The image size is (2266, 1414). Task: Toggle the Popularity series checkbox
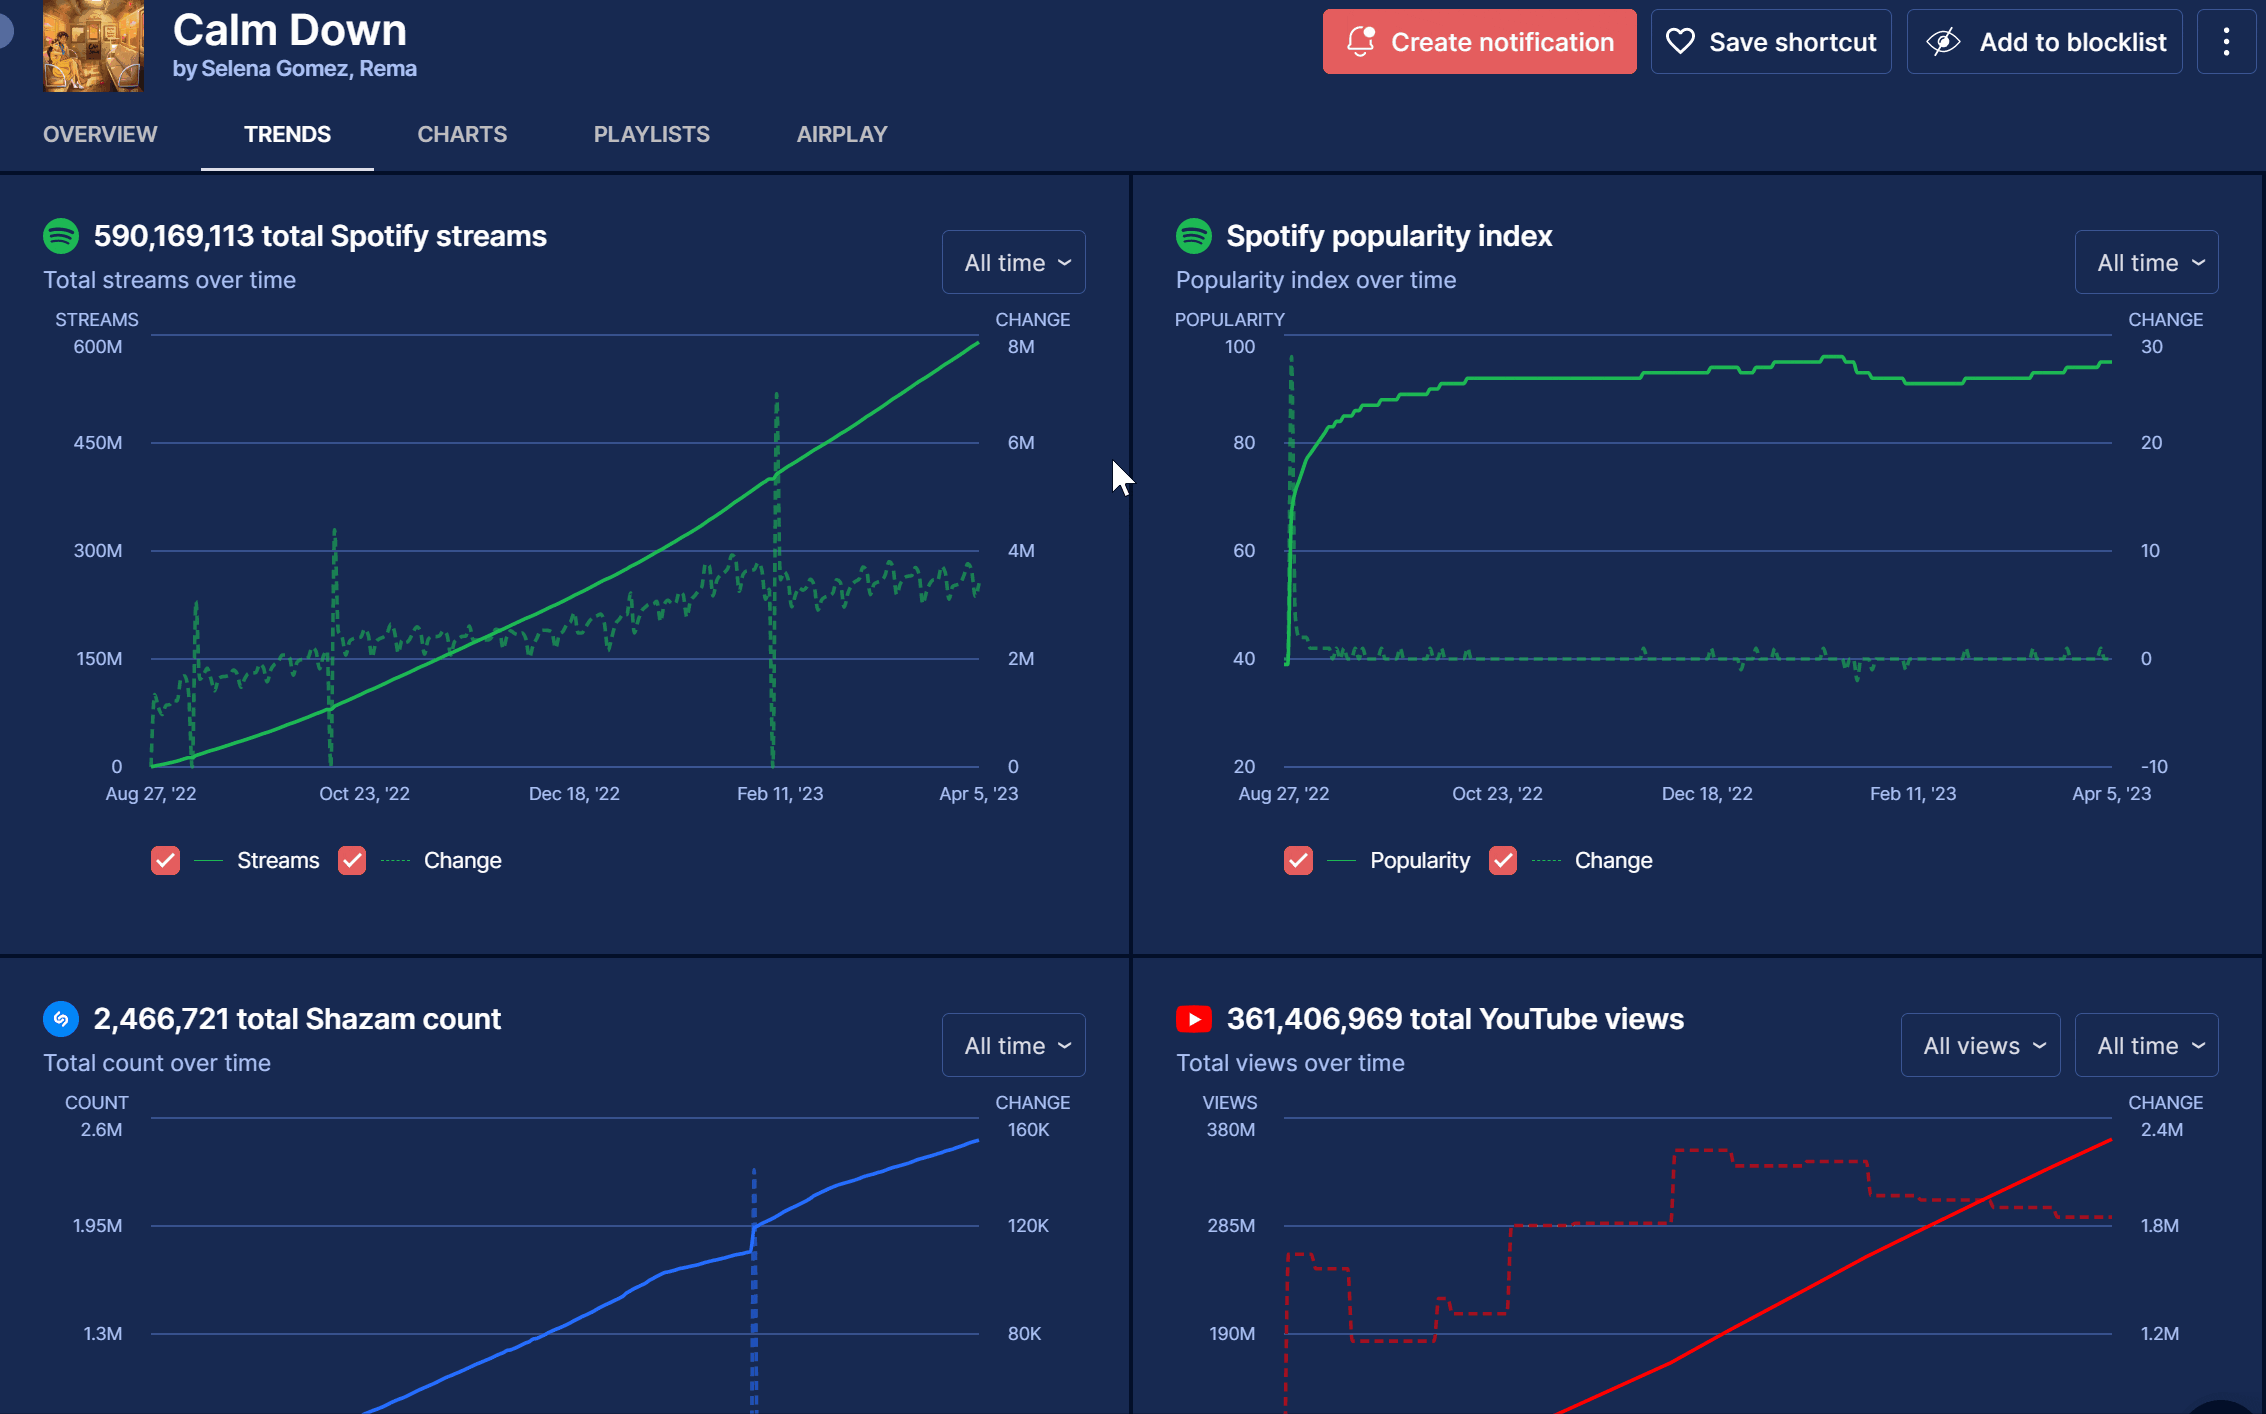pos(1298,860)
